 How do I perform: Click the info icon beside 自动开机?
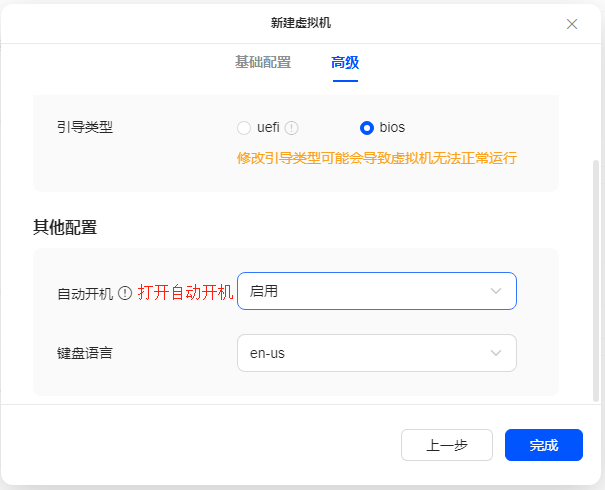click(x=125, y=293)
